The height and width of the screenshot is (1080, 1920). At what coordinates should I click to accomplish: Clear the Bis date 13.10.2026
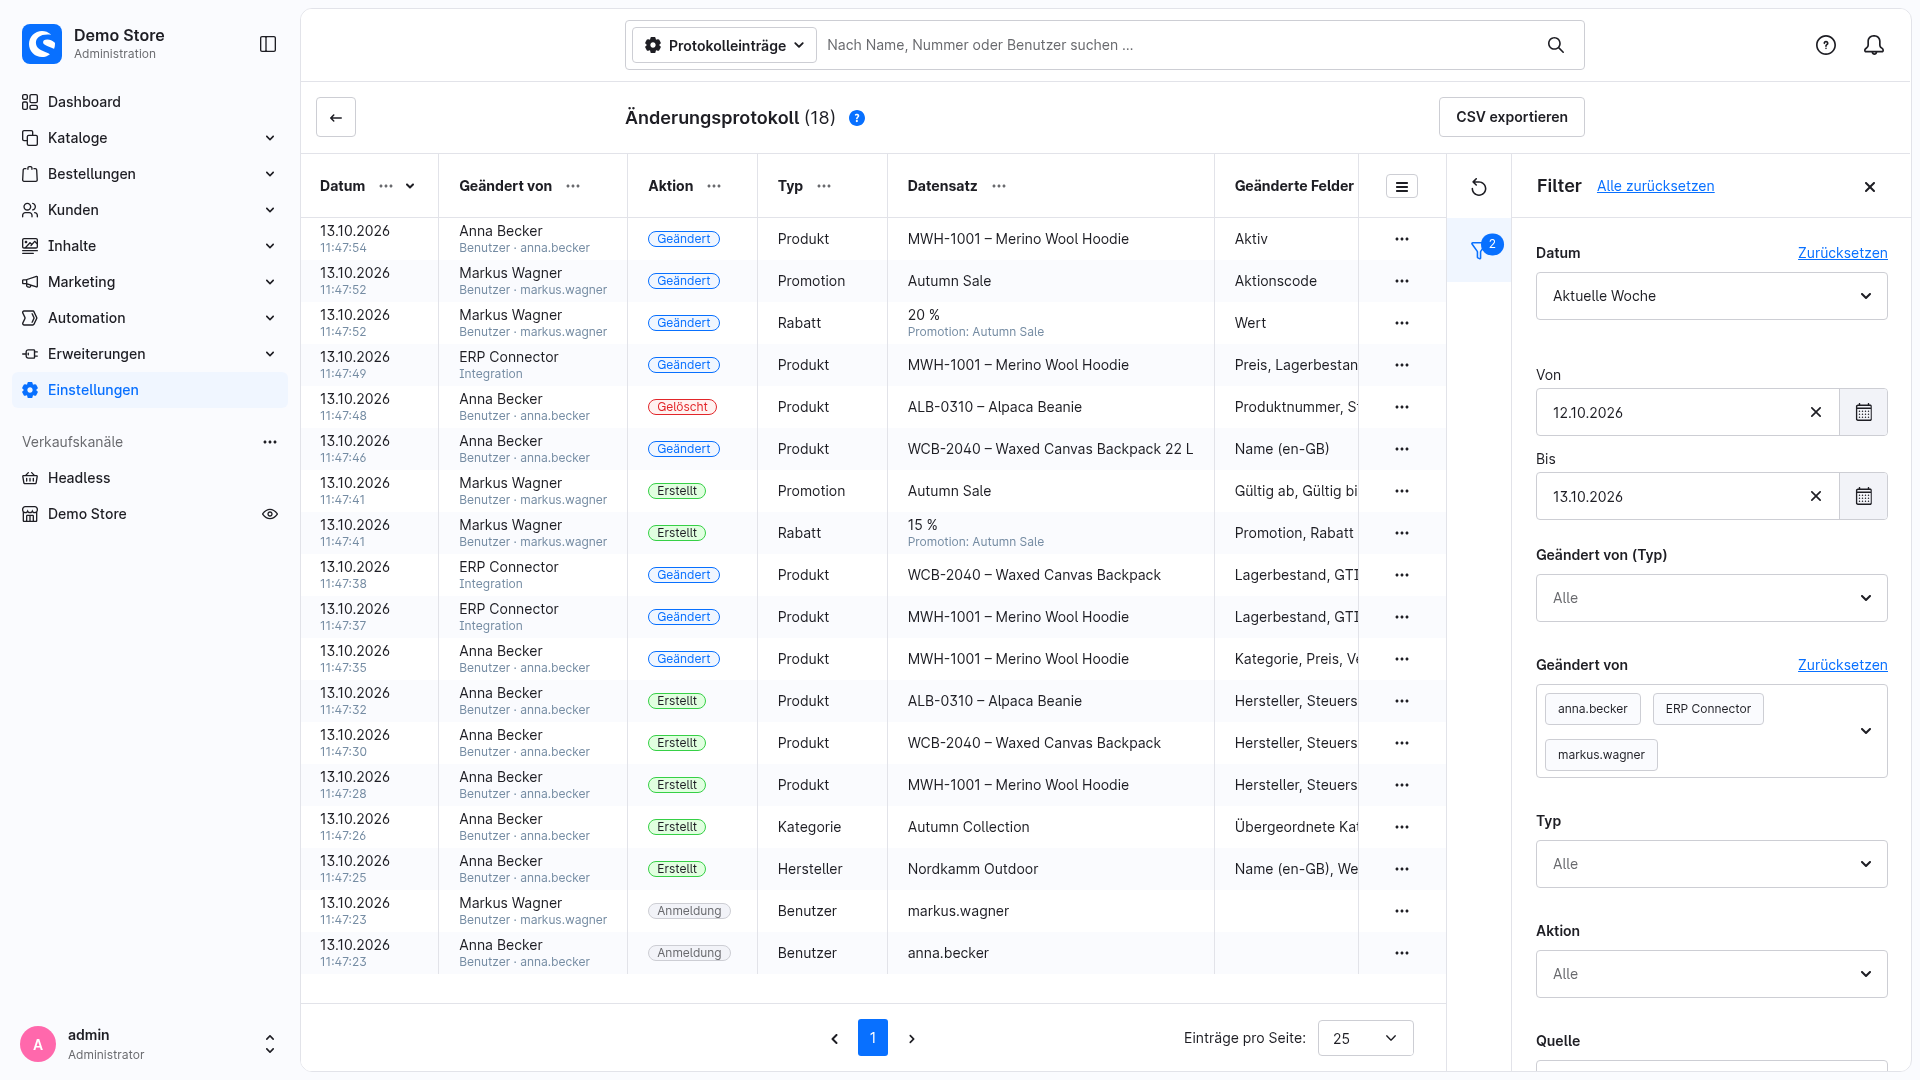[1816, 496]
